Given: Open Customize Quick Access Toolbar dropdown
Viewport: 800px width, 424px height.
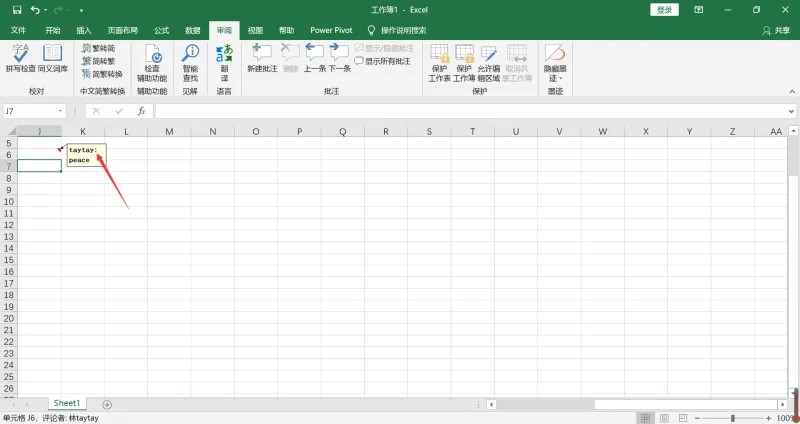Looking at the screenshot, I should point(82,10).
